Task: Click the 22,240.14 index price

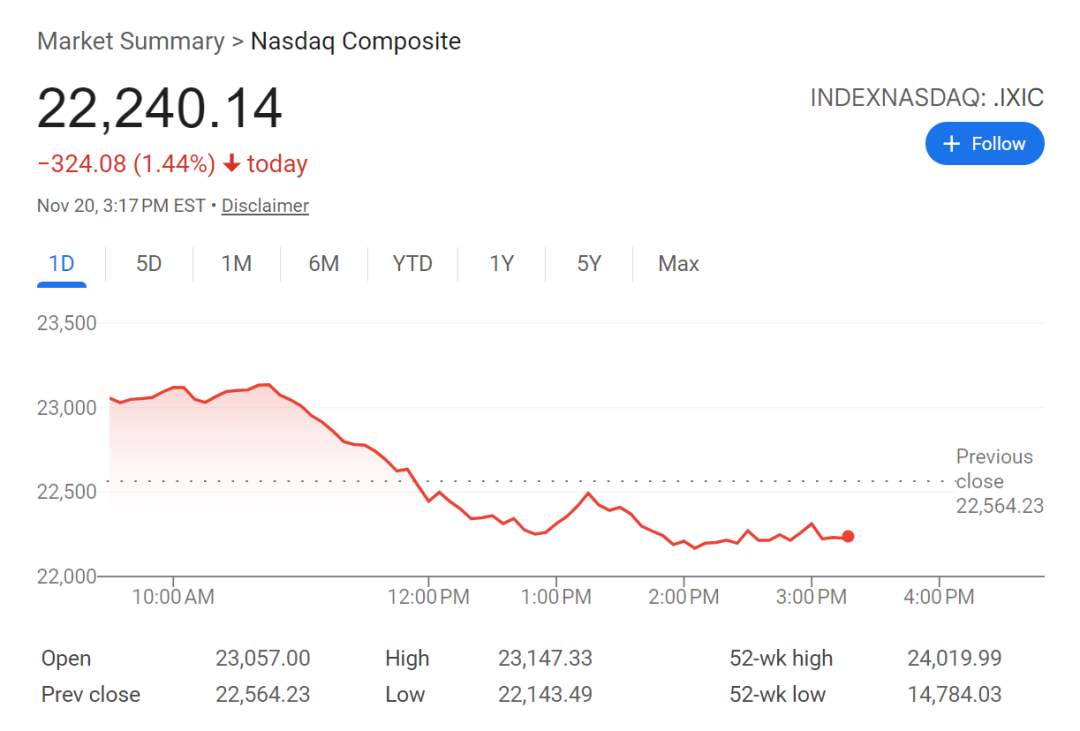Action: (160, 109)
